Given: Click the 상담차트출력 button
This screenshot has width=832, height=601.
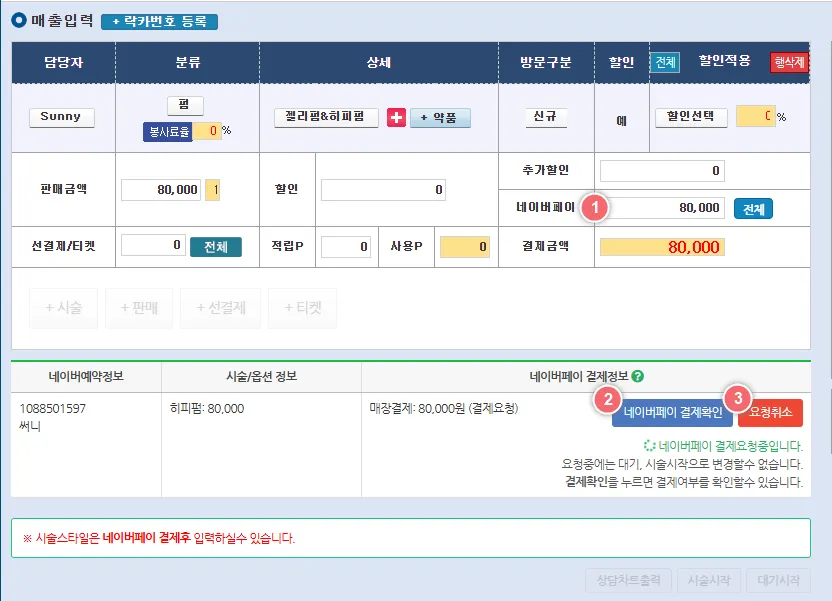Looking at the screenshot, I should click(629, 580).
